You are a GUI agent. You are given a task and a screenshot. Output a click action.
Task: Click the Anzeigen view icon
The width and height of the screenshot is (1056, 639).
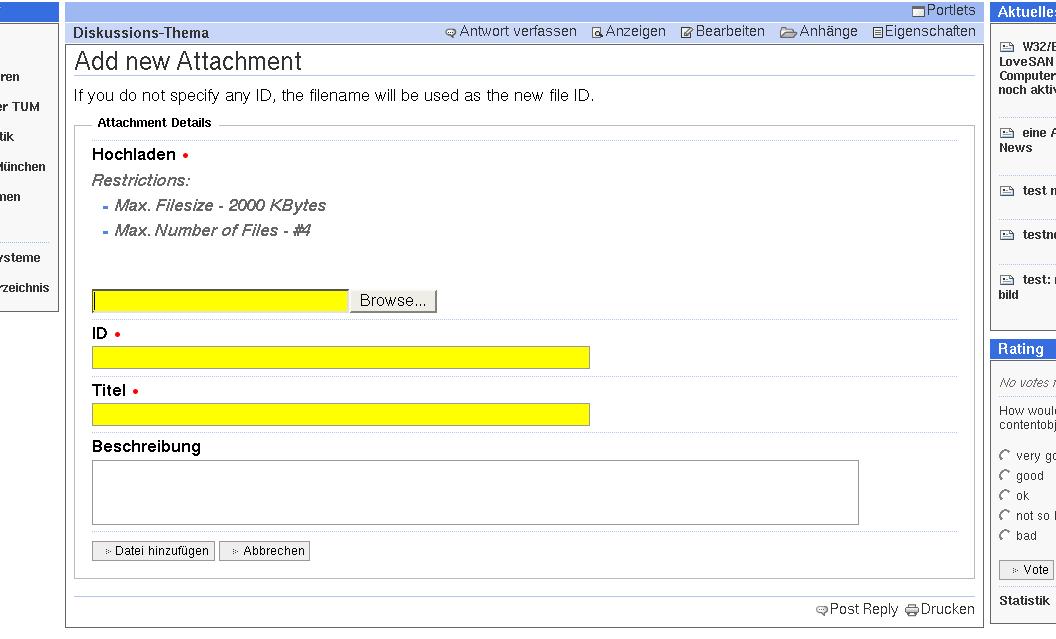tap(597, 32)
